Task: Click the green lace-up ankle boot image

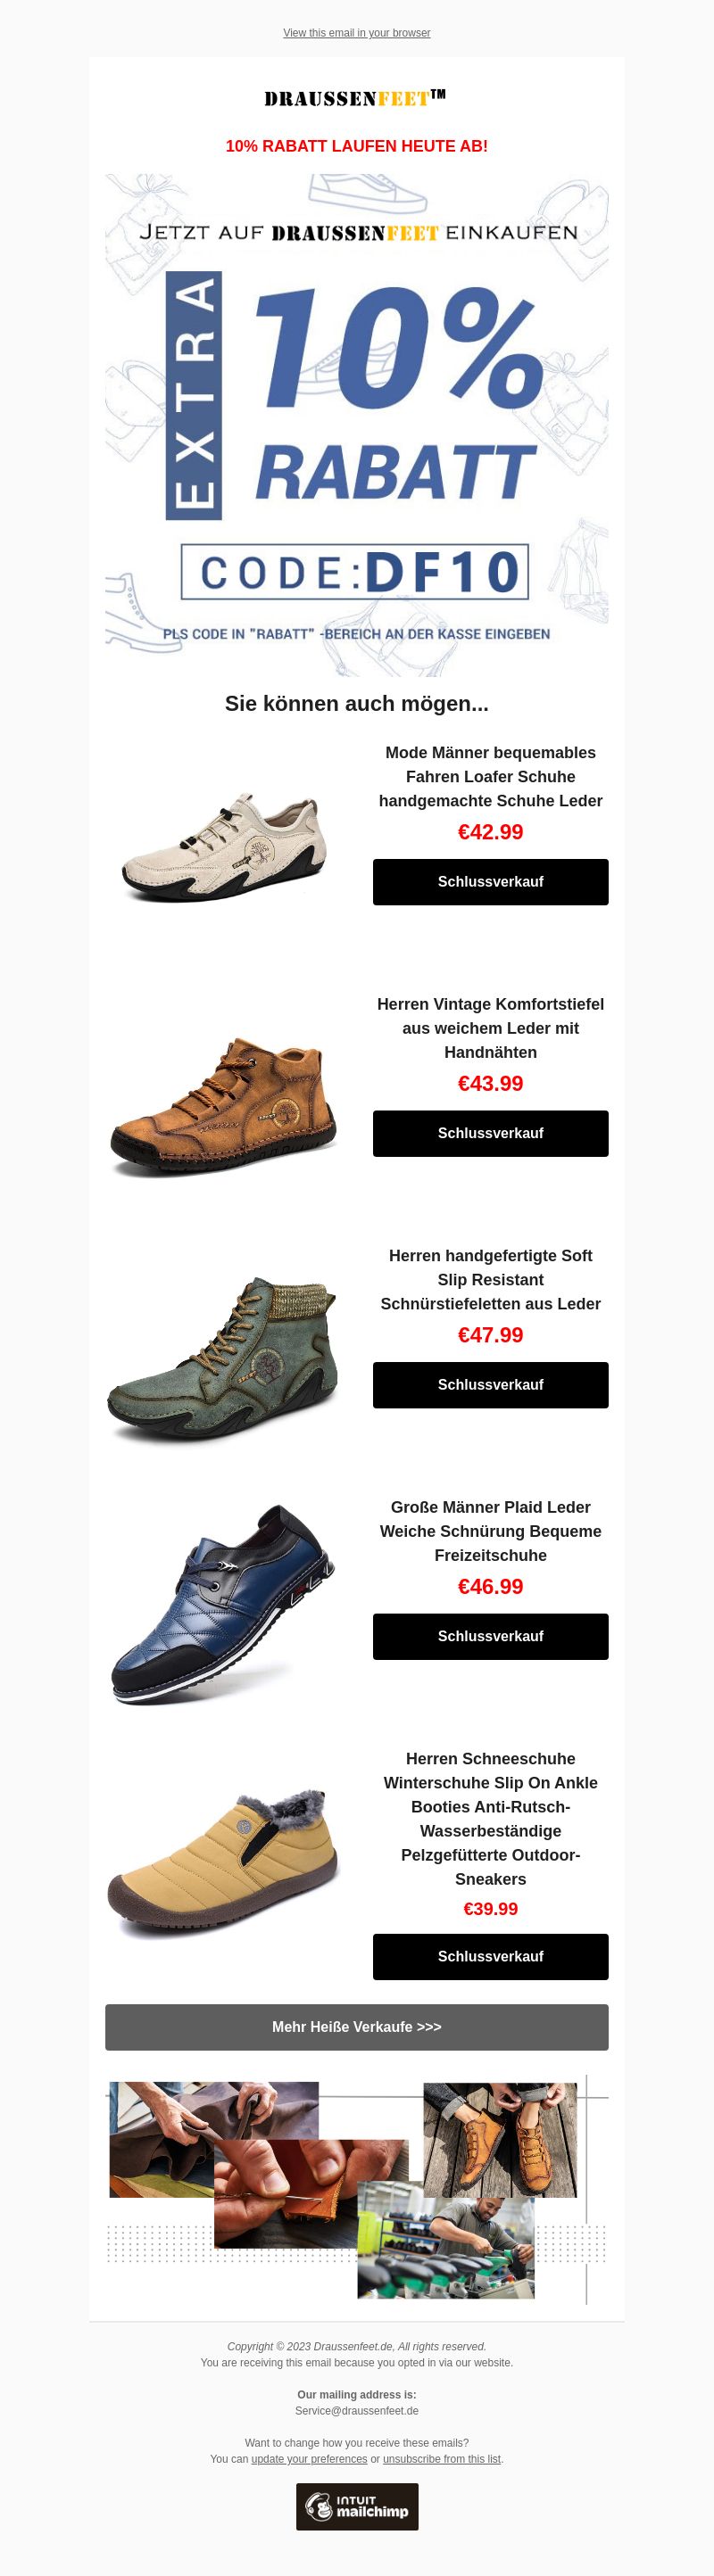Action: 223,1351
